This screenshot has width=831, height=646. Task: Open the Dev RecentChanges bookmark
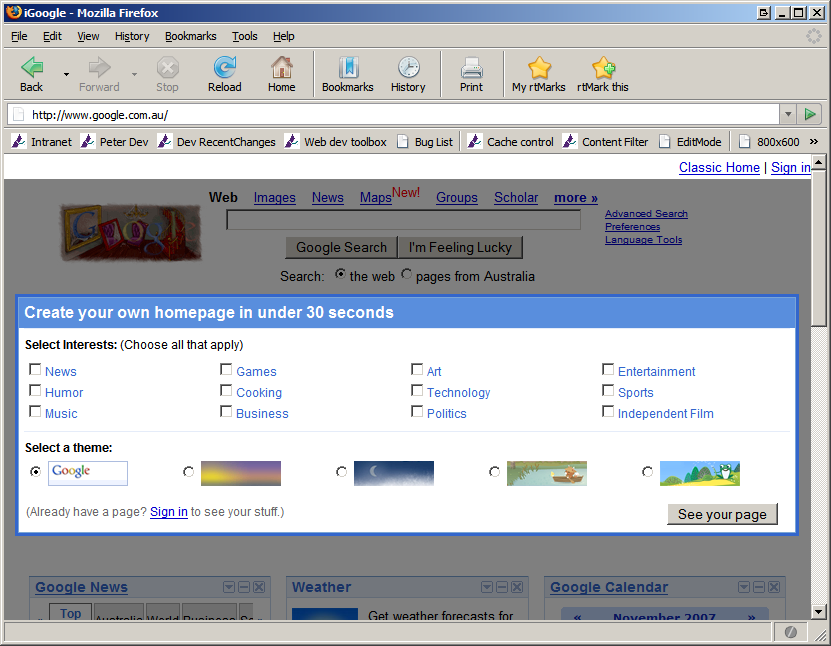tap(217, 141)
